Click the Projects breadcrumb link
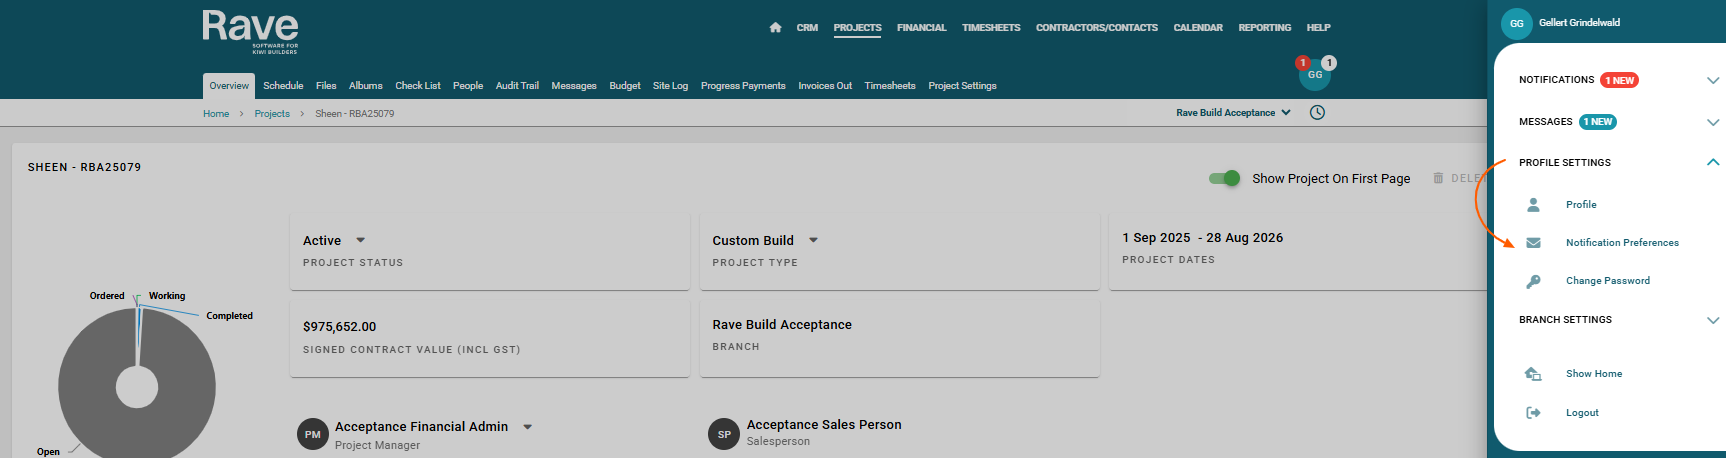This screenshot has height=458, width=1726. pos(272,114)
